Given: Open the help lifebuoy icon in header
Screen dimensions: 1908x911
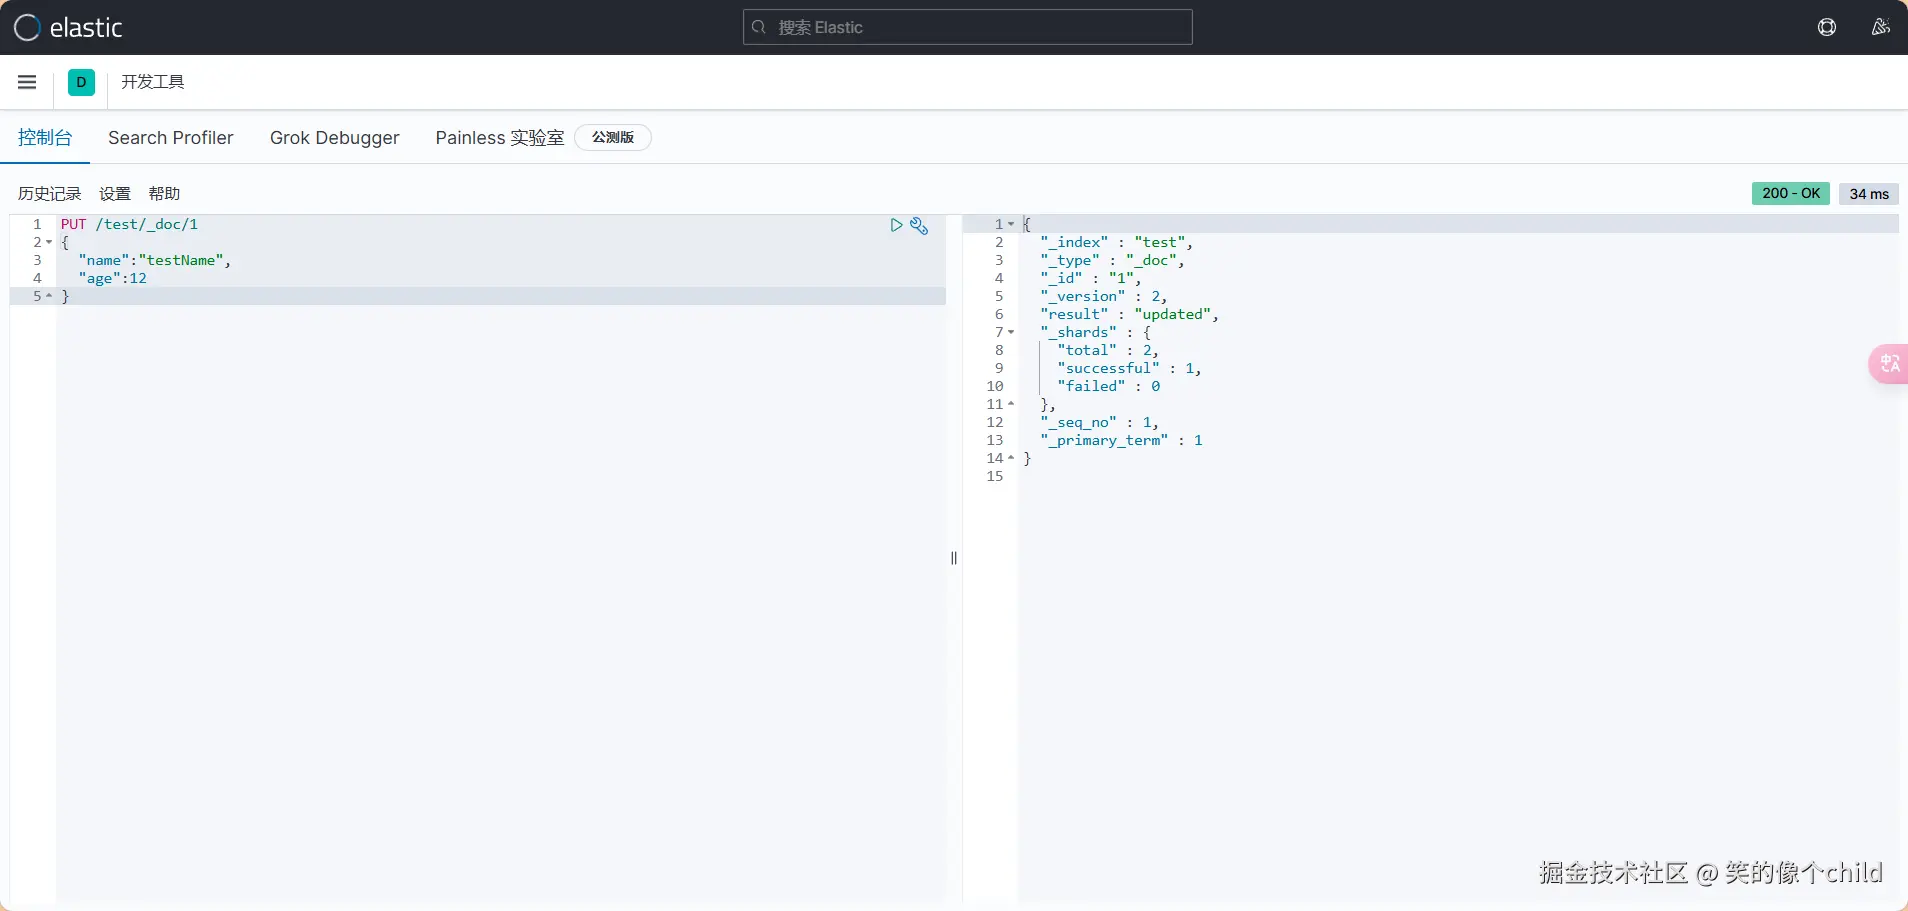Looking at the screenshot, I should [x=1826, y=27].
